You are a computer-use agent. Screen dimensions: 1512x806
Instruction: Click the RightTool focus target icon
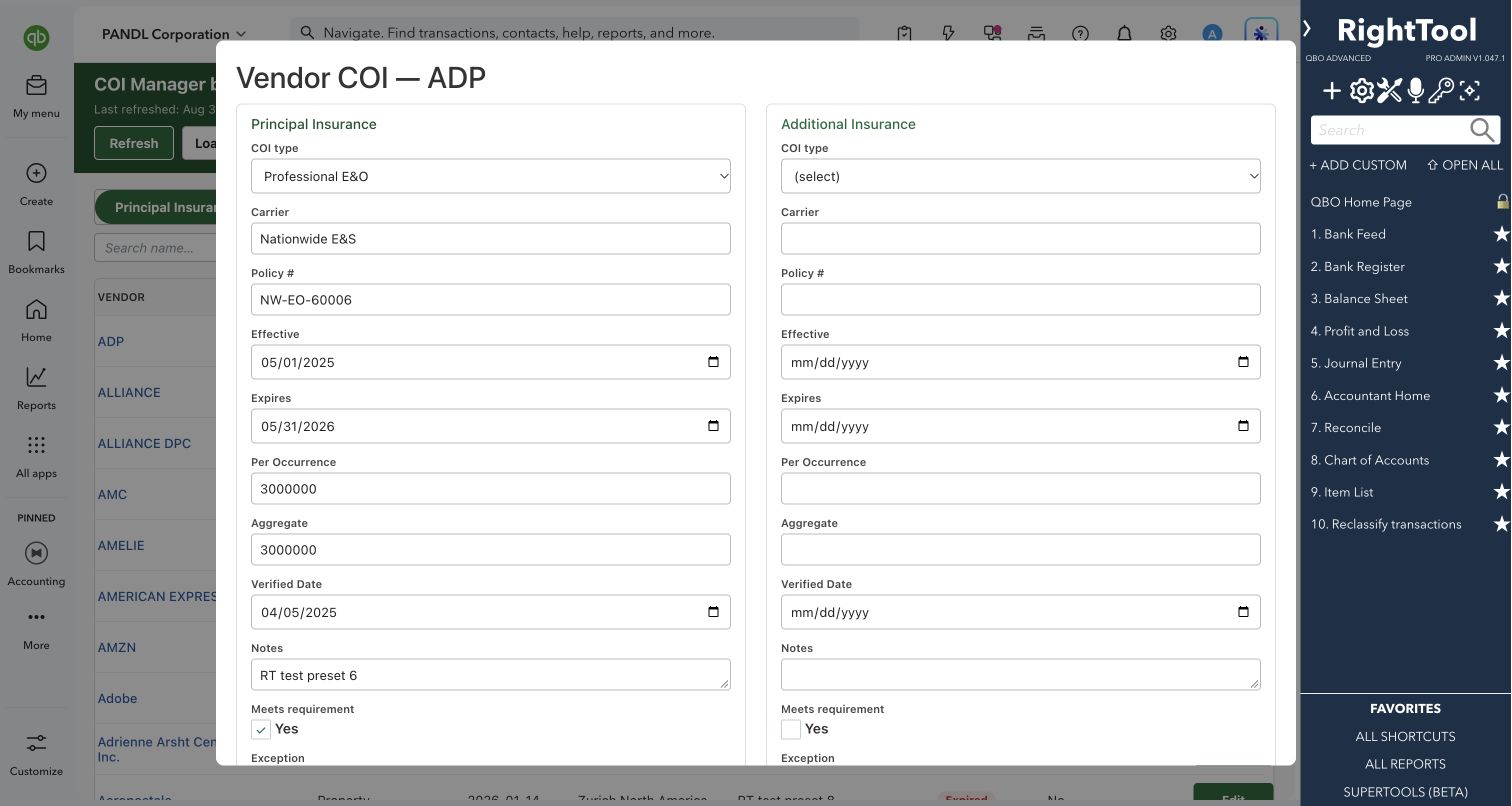click(x=1469, y=92)
